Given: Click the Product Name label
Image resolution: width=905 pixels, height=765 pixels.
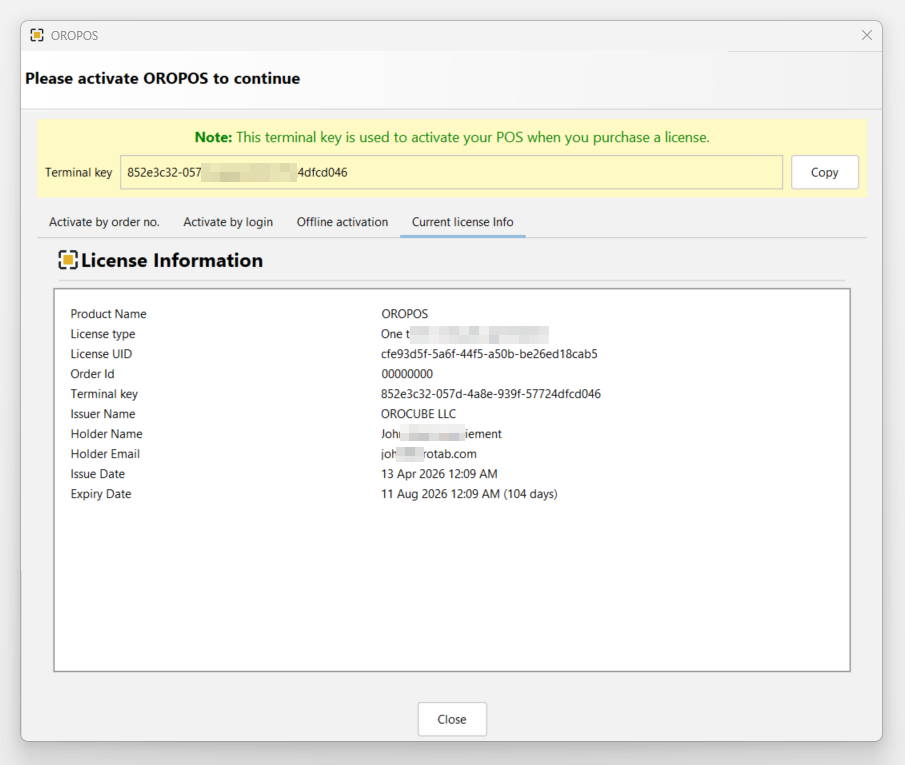Looking at the screenshot, I should pos(109,314).
